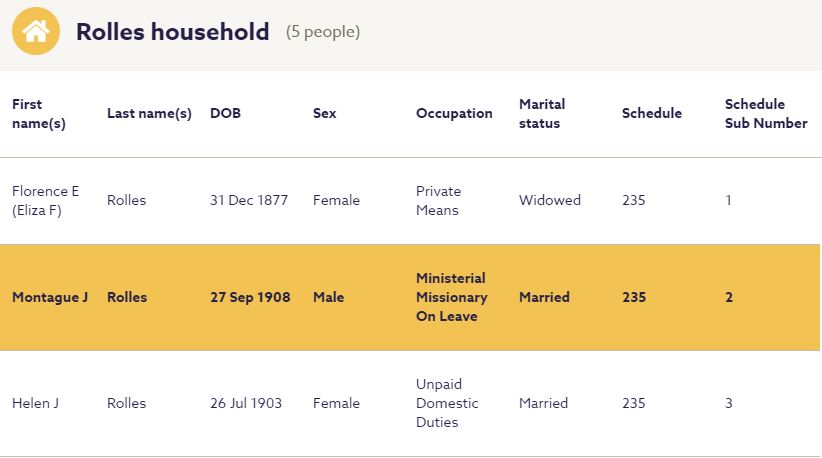
Task: Click the Last name(s) column header
Action: click(x=149, y=113)
